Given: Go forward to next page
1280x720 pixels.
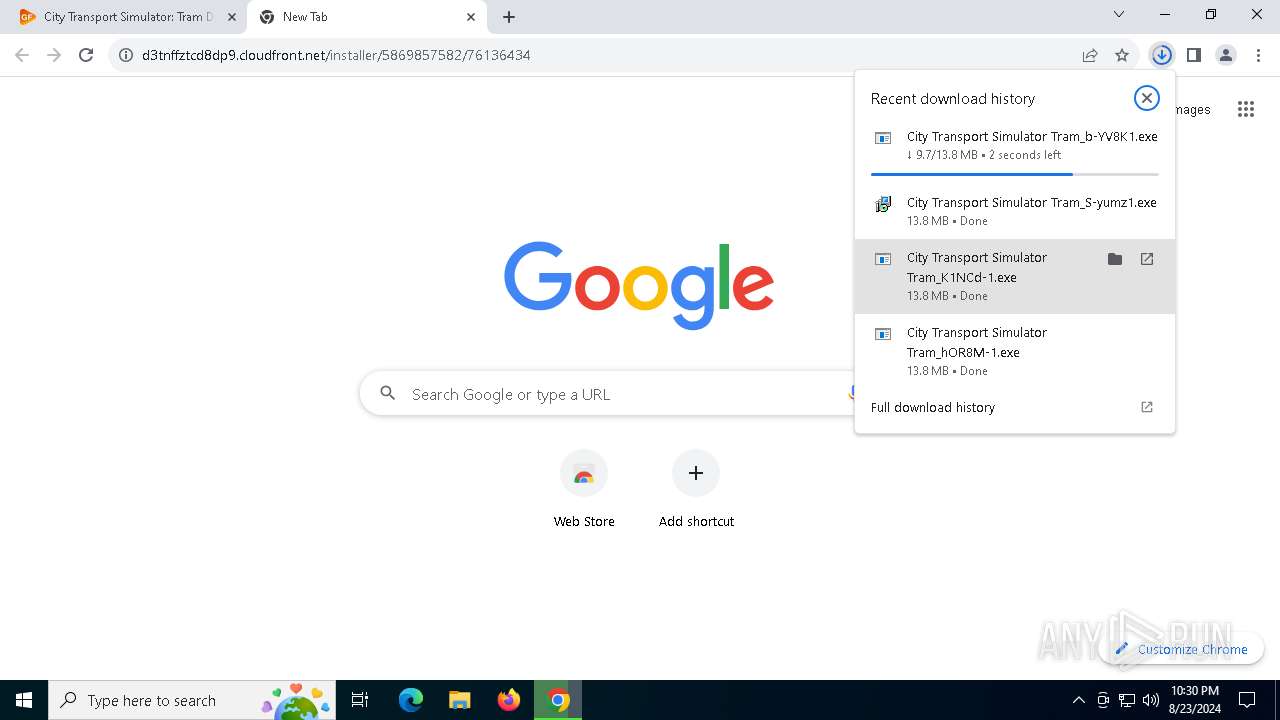Looking at the screenshot, I should (x=54, y=55).
